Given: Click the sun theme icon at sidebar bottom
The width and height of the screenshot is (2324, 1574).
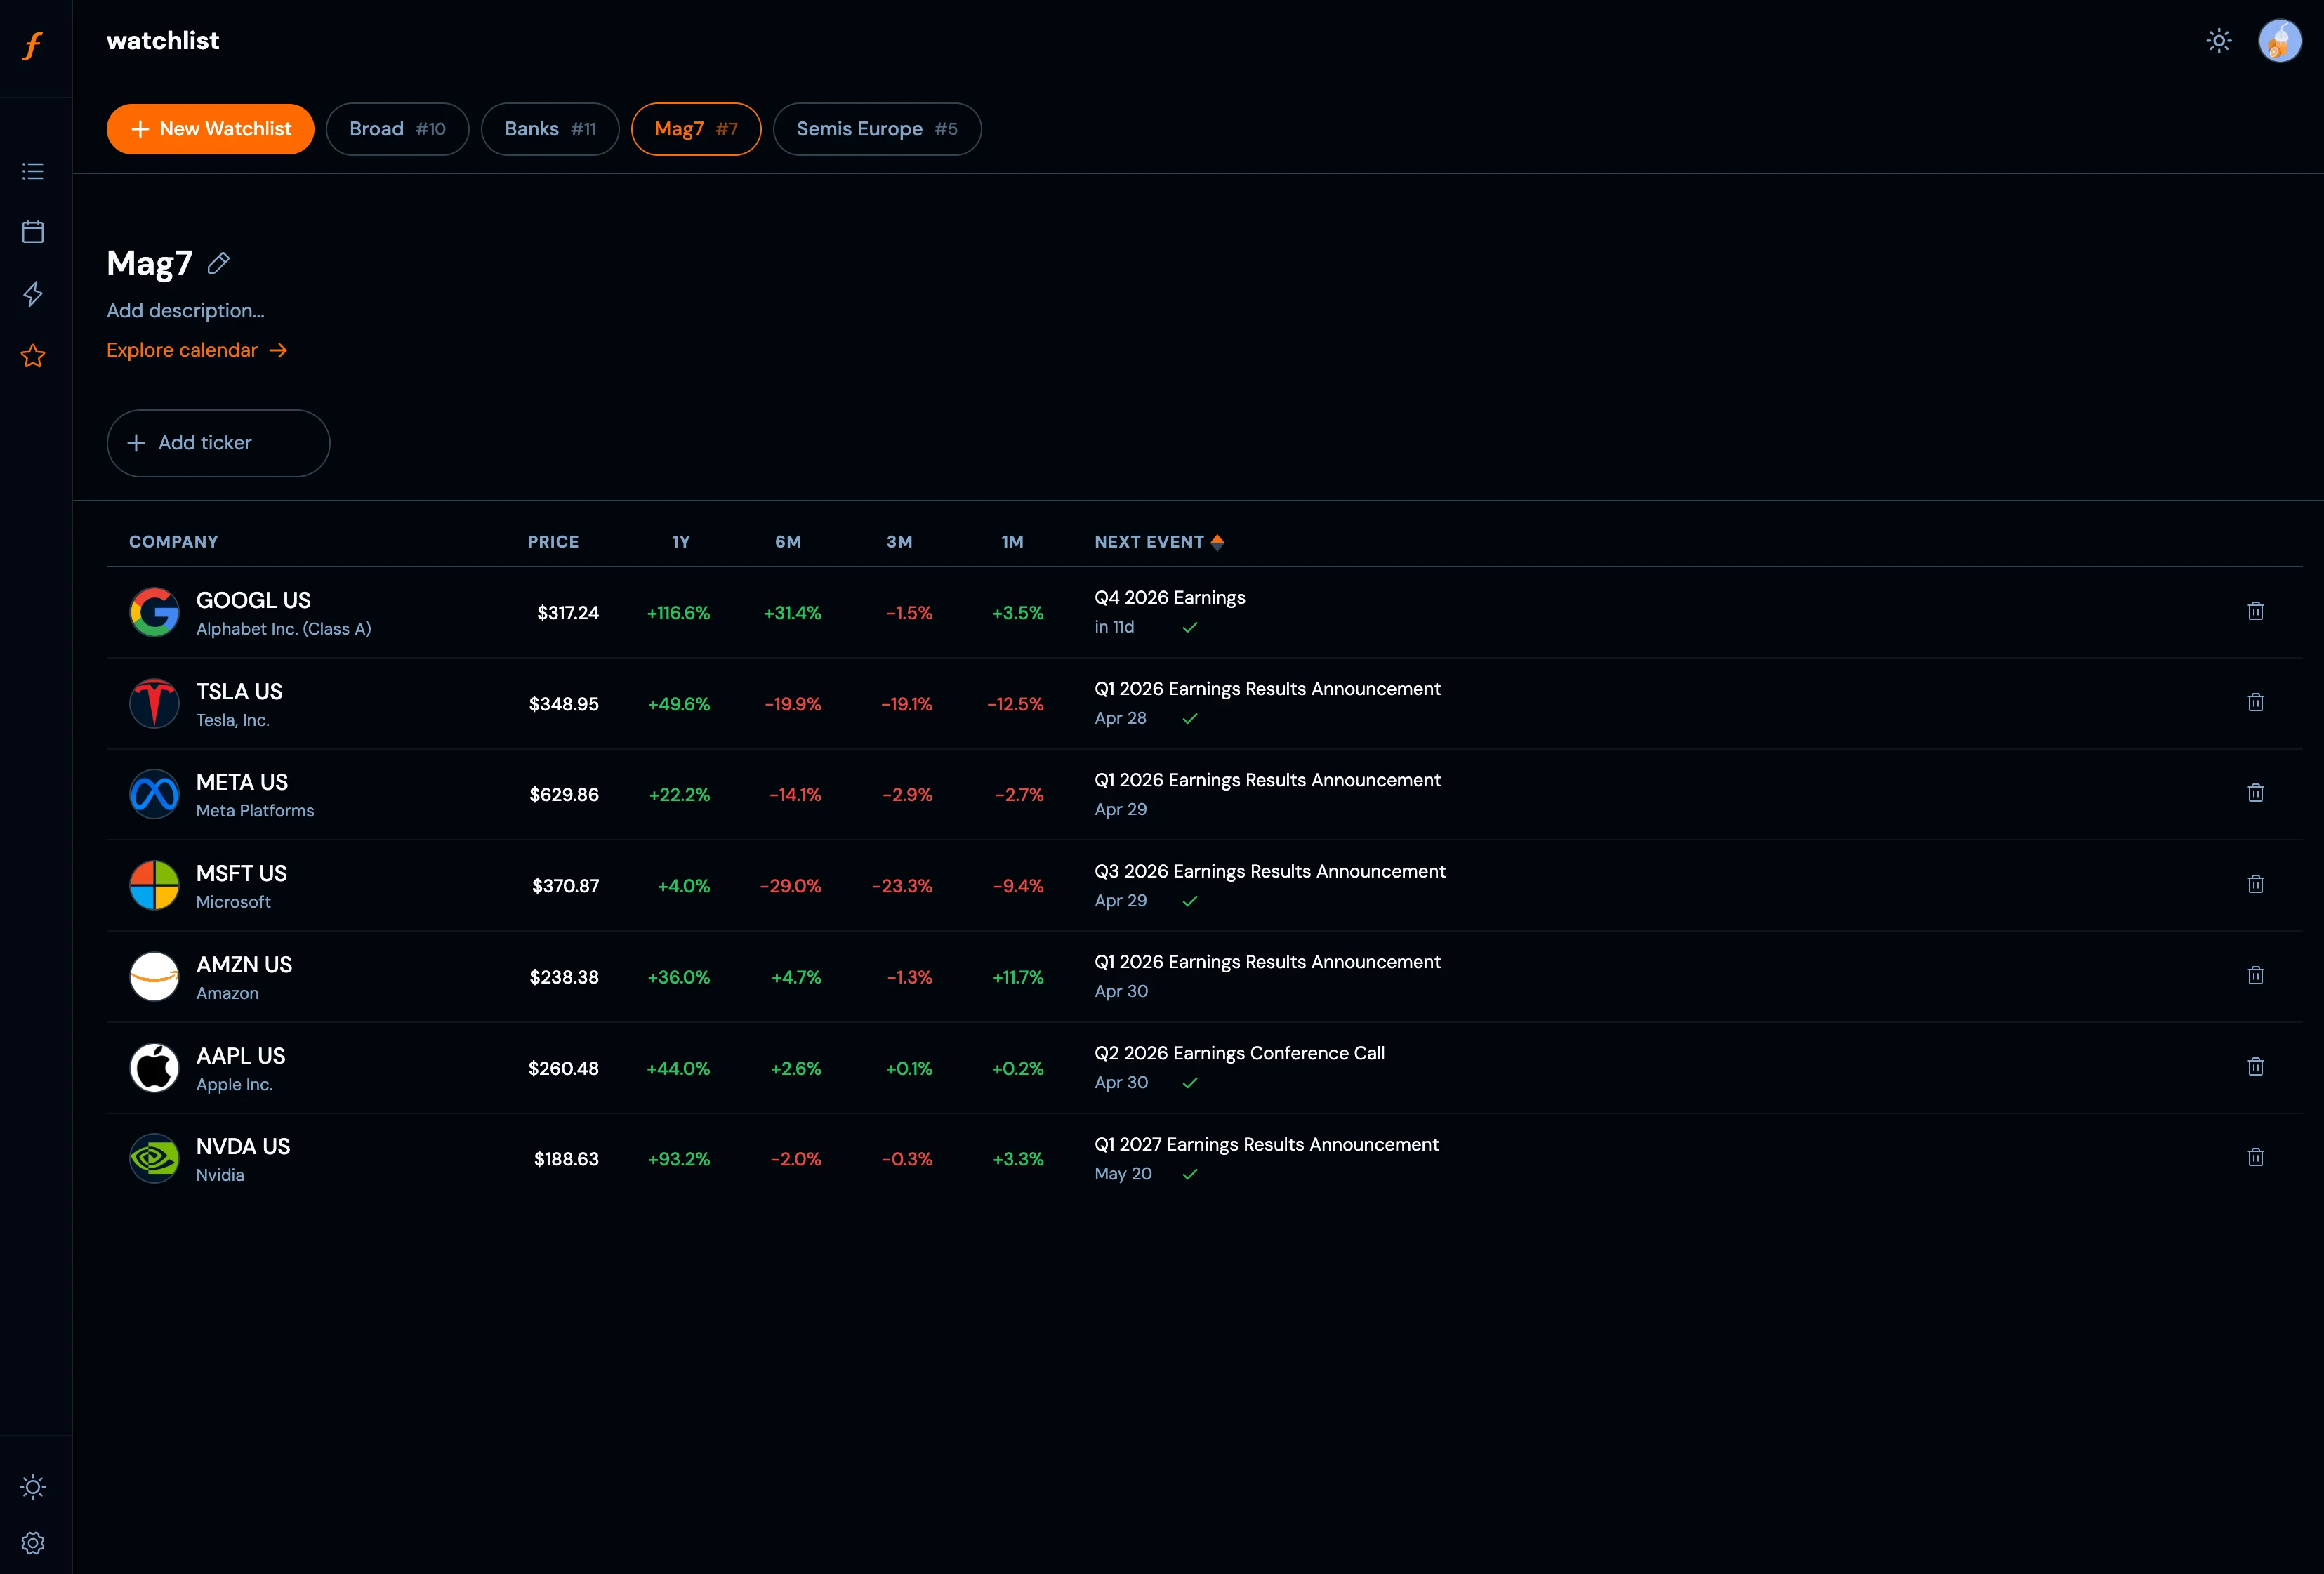Looking at the screenshot, I should pyautogui.click(x=33, y=1487).
